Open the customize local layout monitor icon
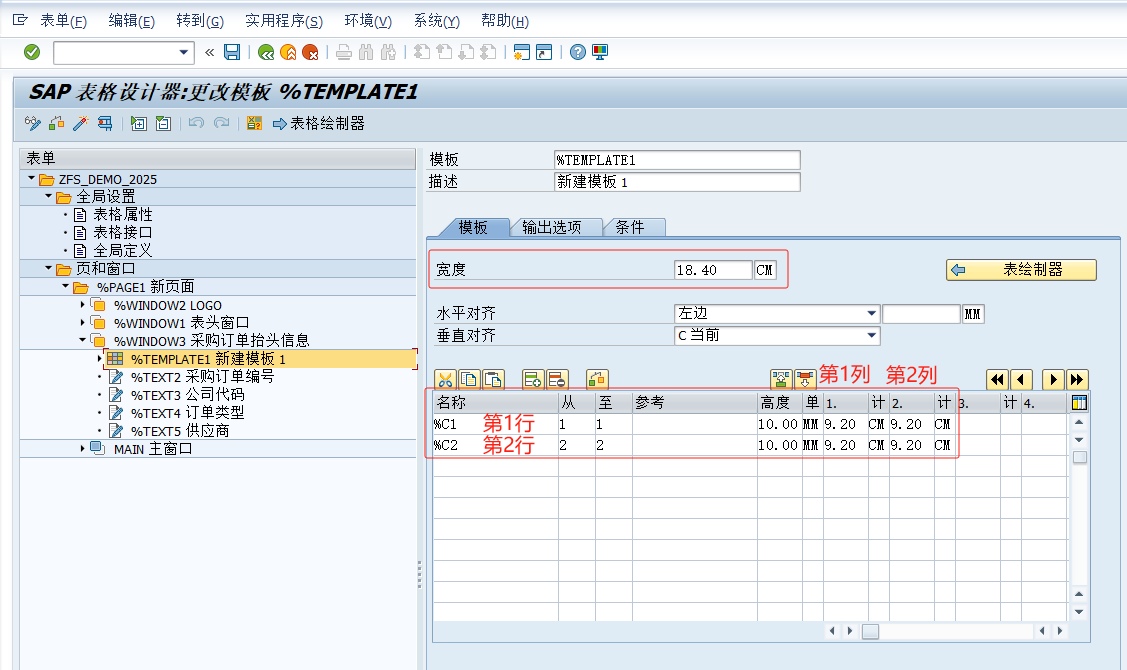The width and height of the screenshot is (1127, 670). click(600, 52)
